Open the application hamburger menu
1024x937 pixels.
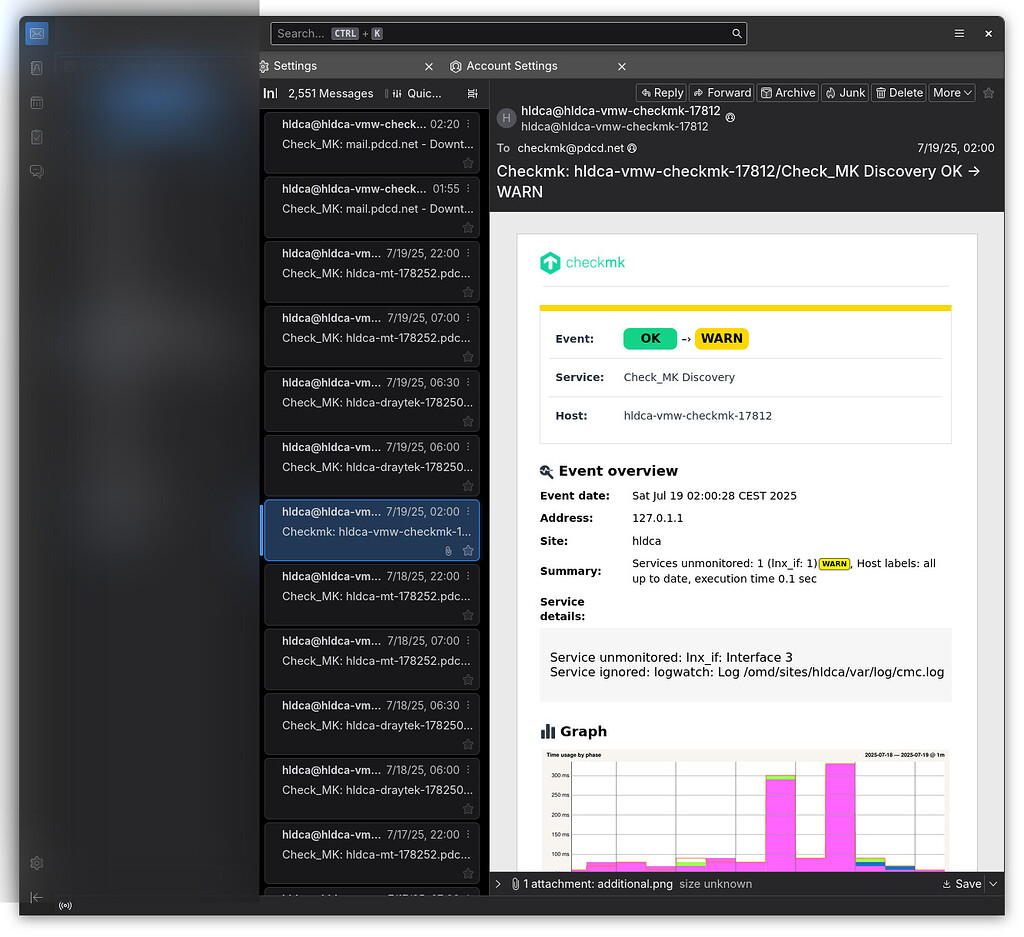tap(959, 33)
